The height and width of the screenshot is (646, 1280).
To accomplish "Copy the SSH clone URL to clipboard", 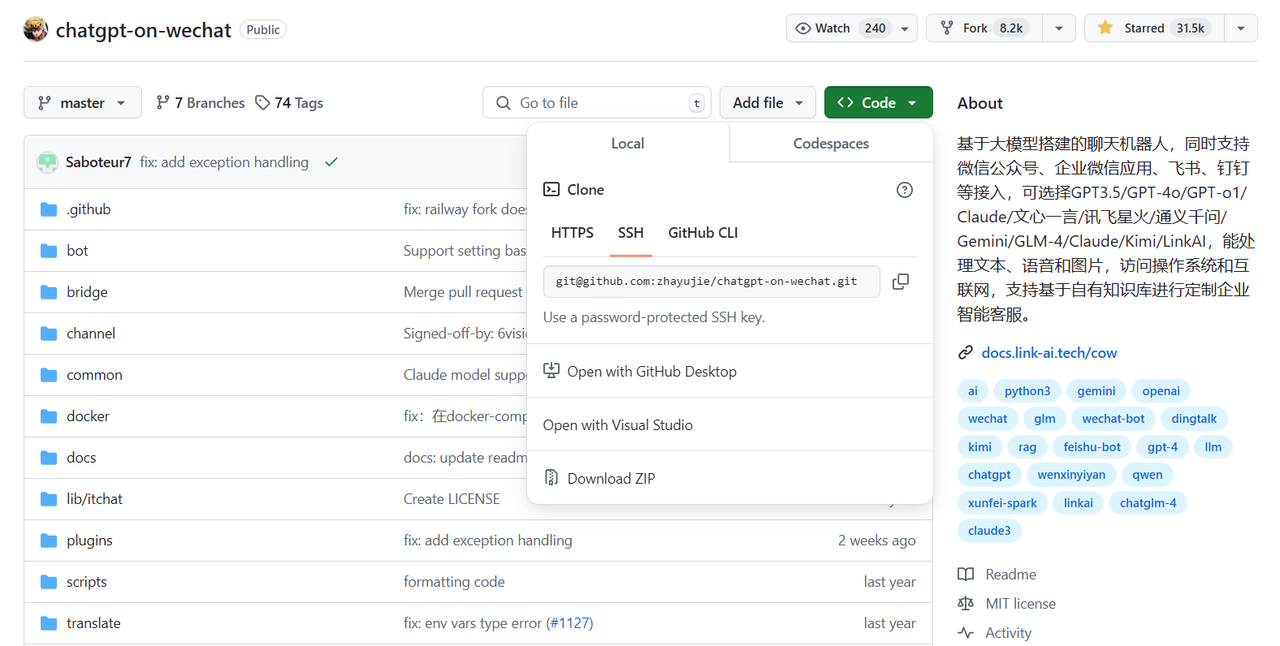I will [900, 282].
